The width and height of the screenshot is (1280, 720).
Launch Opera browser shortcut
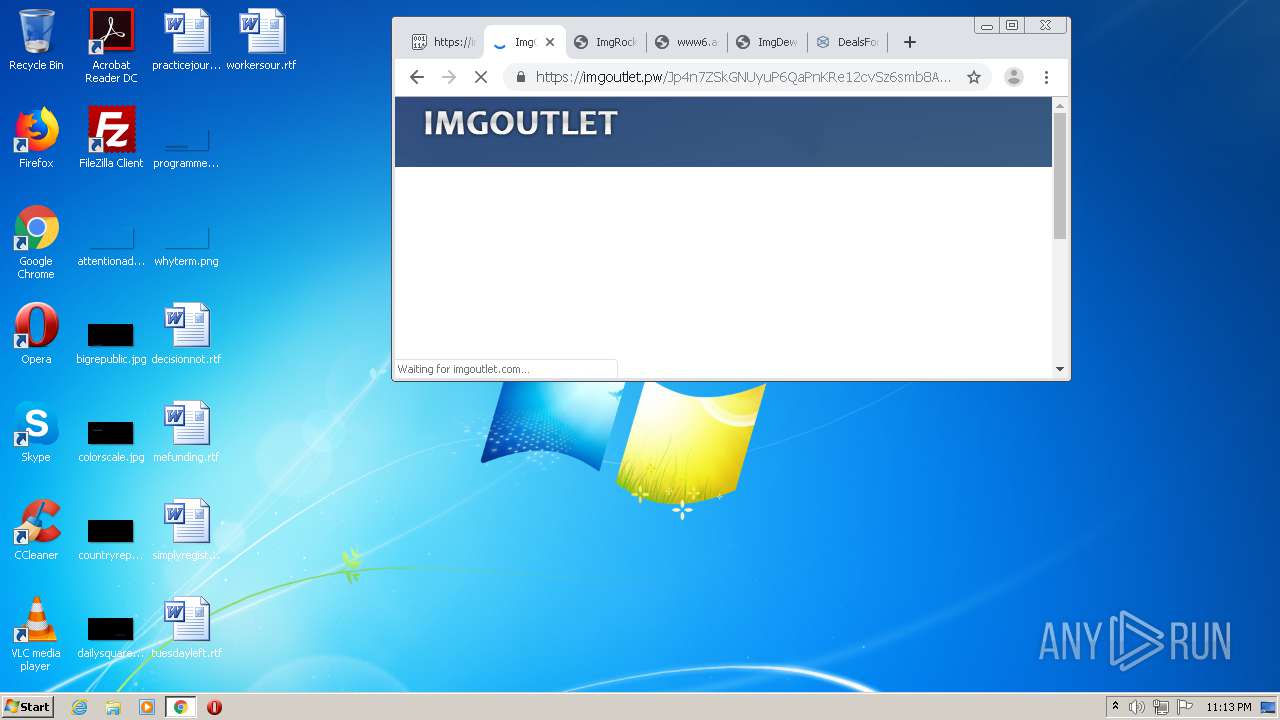coord(36,334)
